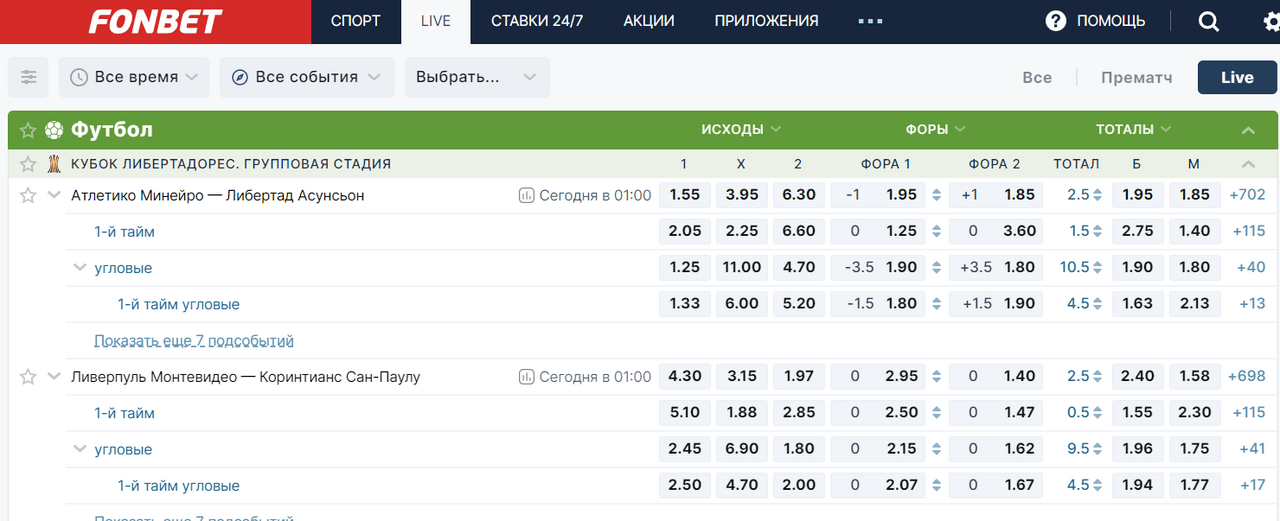The height and width of the screenshot is (521, 1280).
Task: Select the Прематч filter button
Action: [x=1136, y=77]
